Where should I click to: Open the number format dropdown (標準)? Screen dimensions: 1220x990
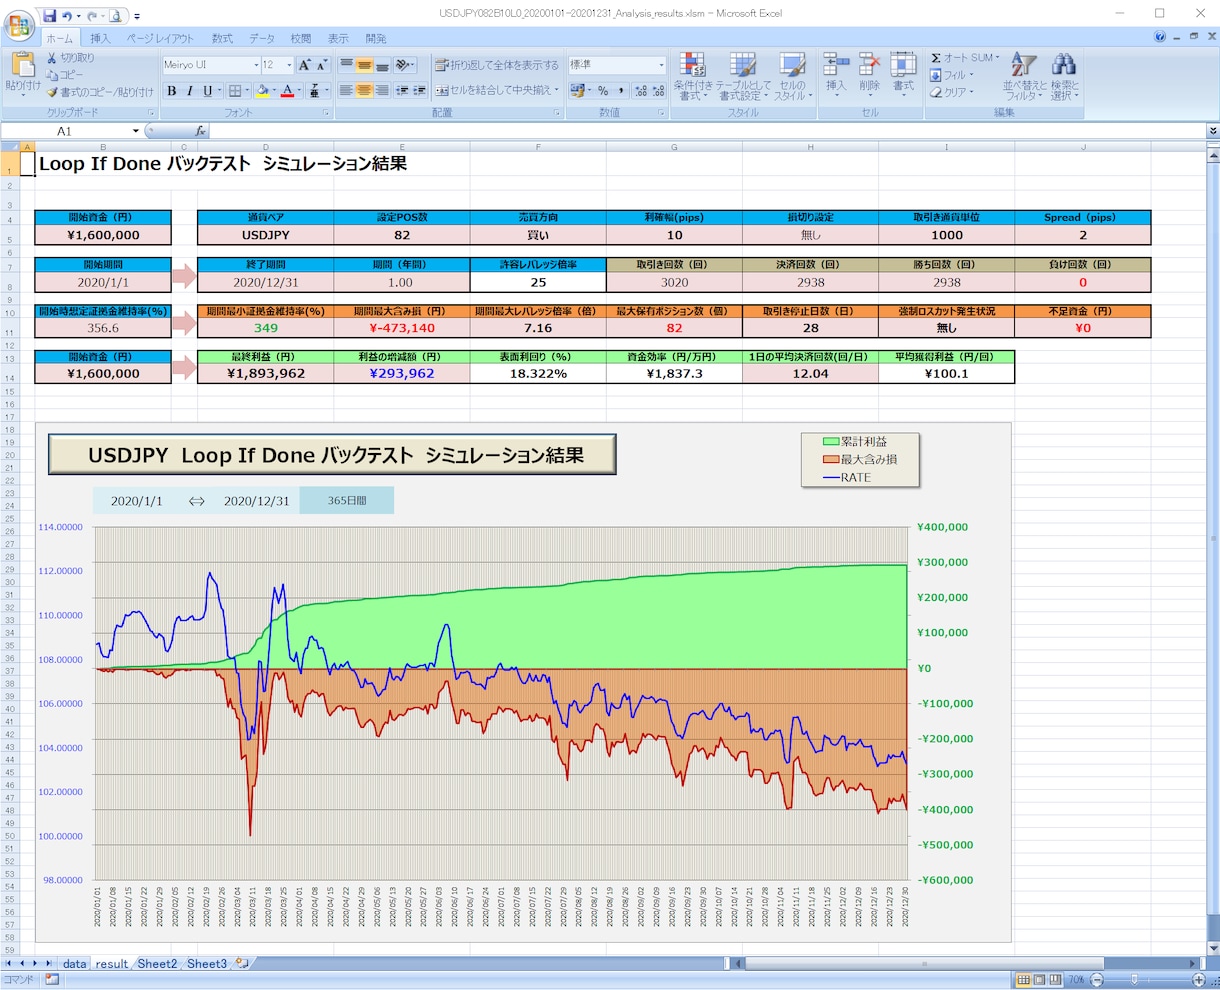click(661, 65)
